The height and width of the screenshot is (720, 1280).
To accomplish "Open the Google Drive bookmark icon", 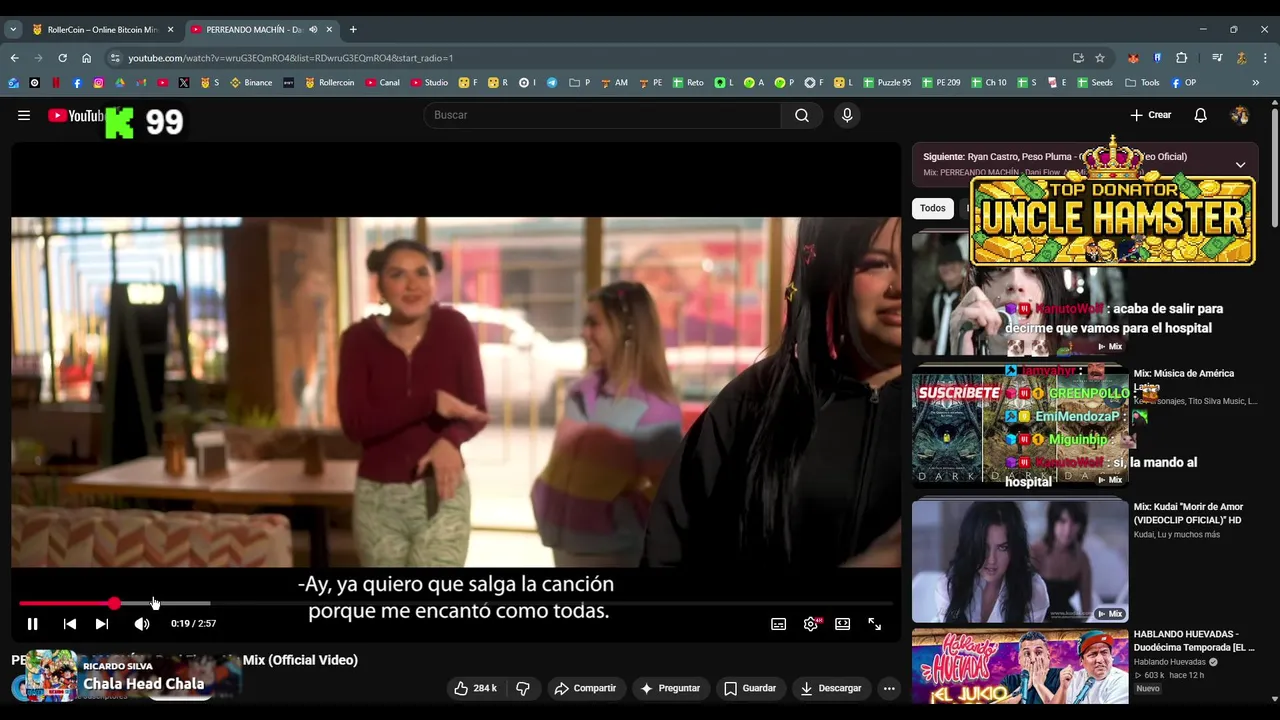I will [x=120, y=83].
